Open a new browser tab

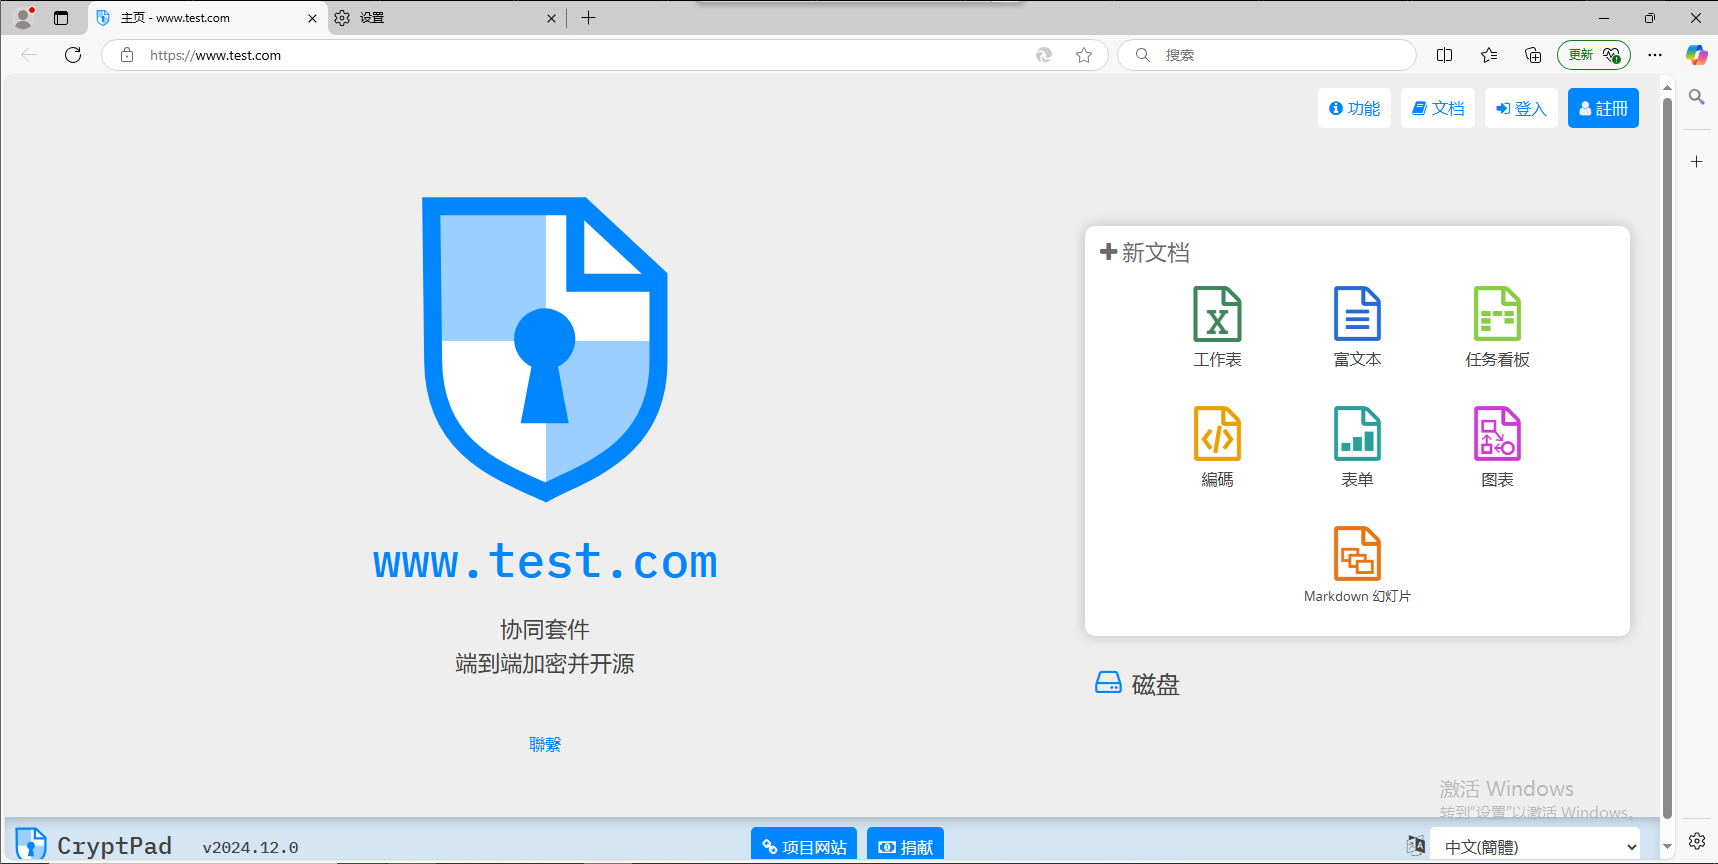point(589,18)
